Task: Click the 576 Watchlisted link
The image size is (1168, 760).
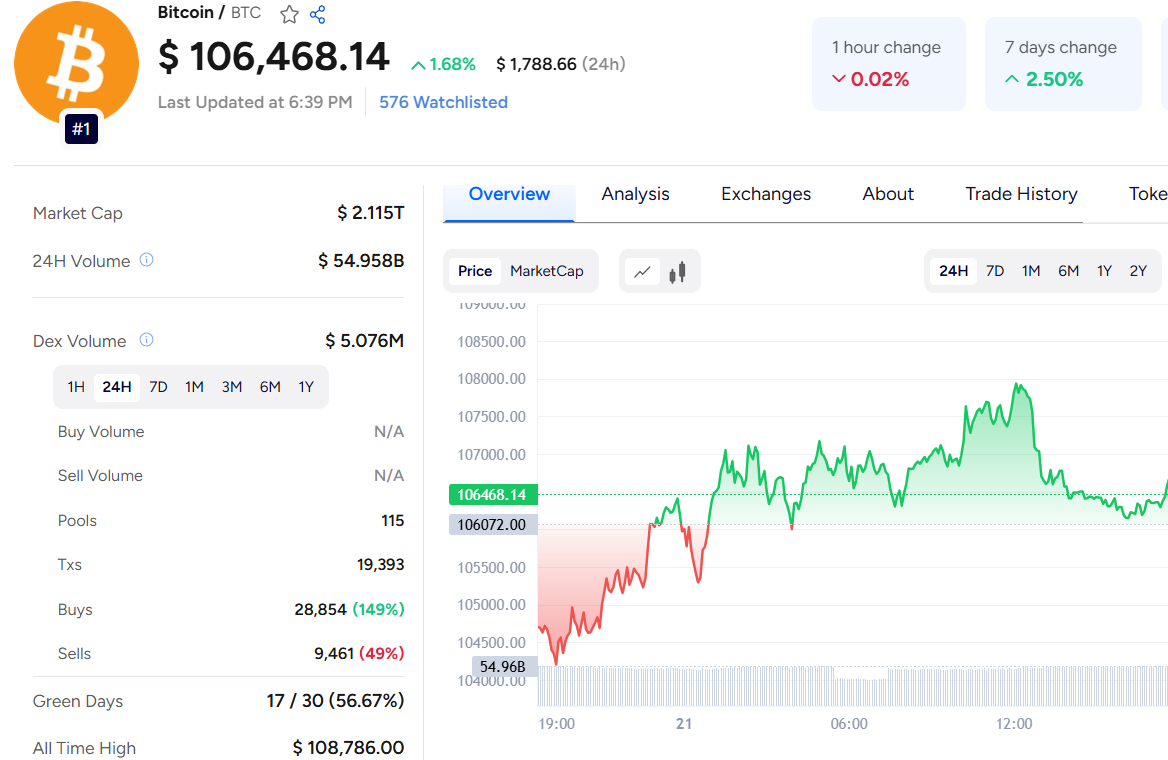Action: pos(443,102)
